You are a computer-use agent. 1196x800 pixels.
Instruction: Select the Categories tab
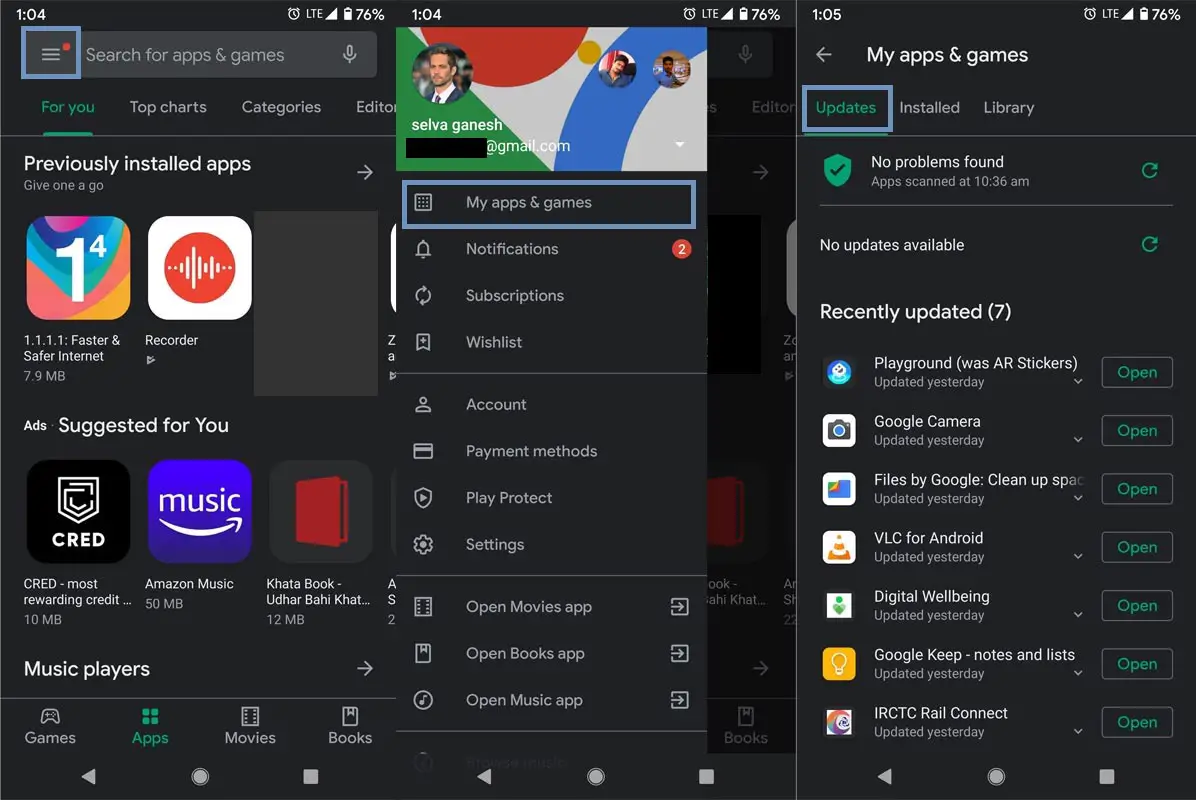(x=281, y=107)
